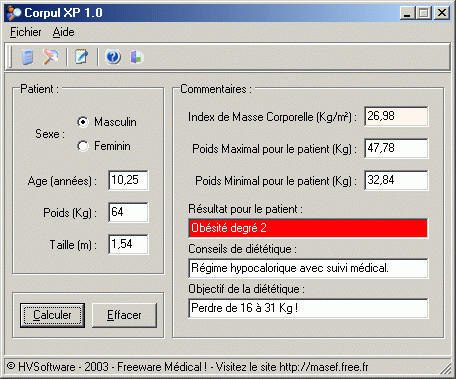Click the Poids Minimal value field

[x=396, y=180]
